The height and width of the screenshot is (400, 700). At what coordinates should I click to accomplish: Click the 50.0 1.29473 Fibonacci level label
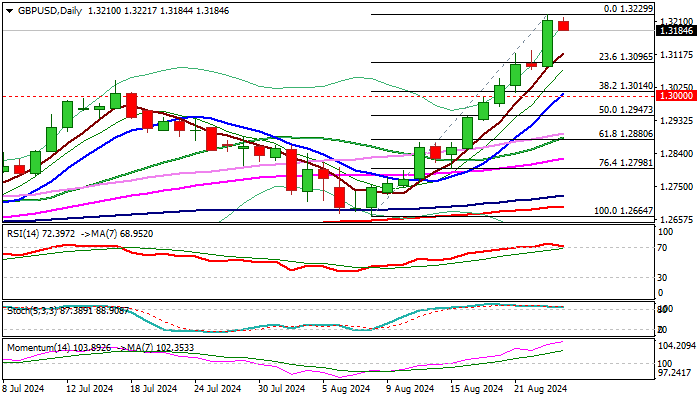click(x=626, y=110)
